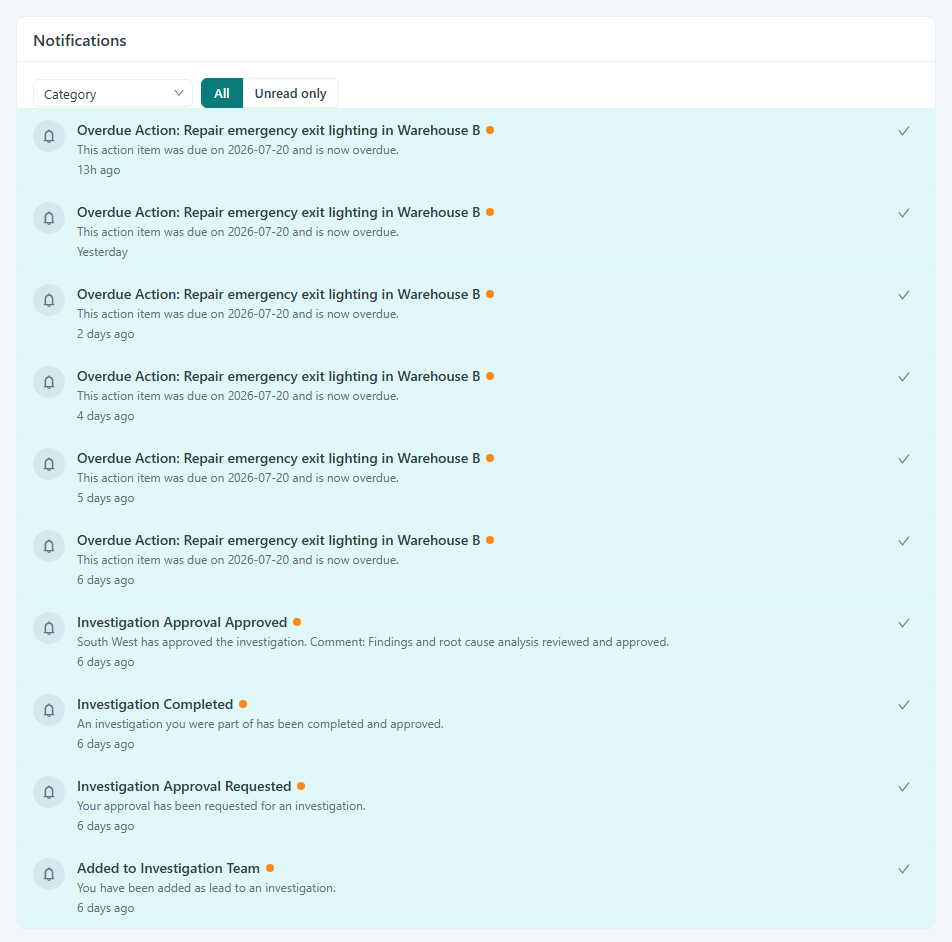Mark the 13h ago overdue notification read
This screenshot has width=952, height=942.
[x=903, y=131]
